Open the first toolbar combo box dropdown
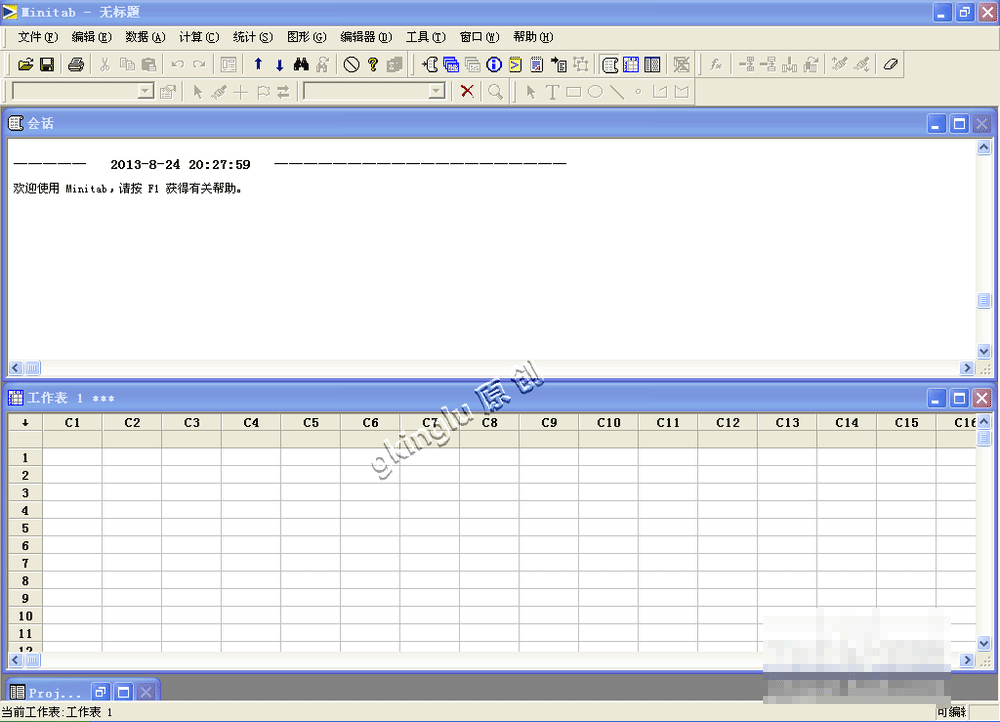1000x722 pixels. (x=146, y=91)
